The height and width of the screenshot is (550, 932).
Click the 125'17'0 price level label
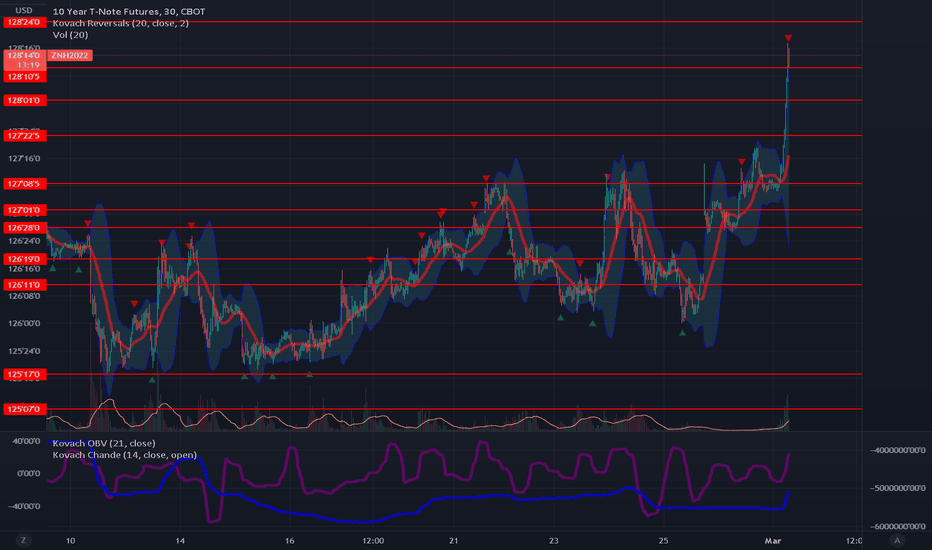24,374
